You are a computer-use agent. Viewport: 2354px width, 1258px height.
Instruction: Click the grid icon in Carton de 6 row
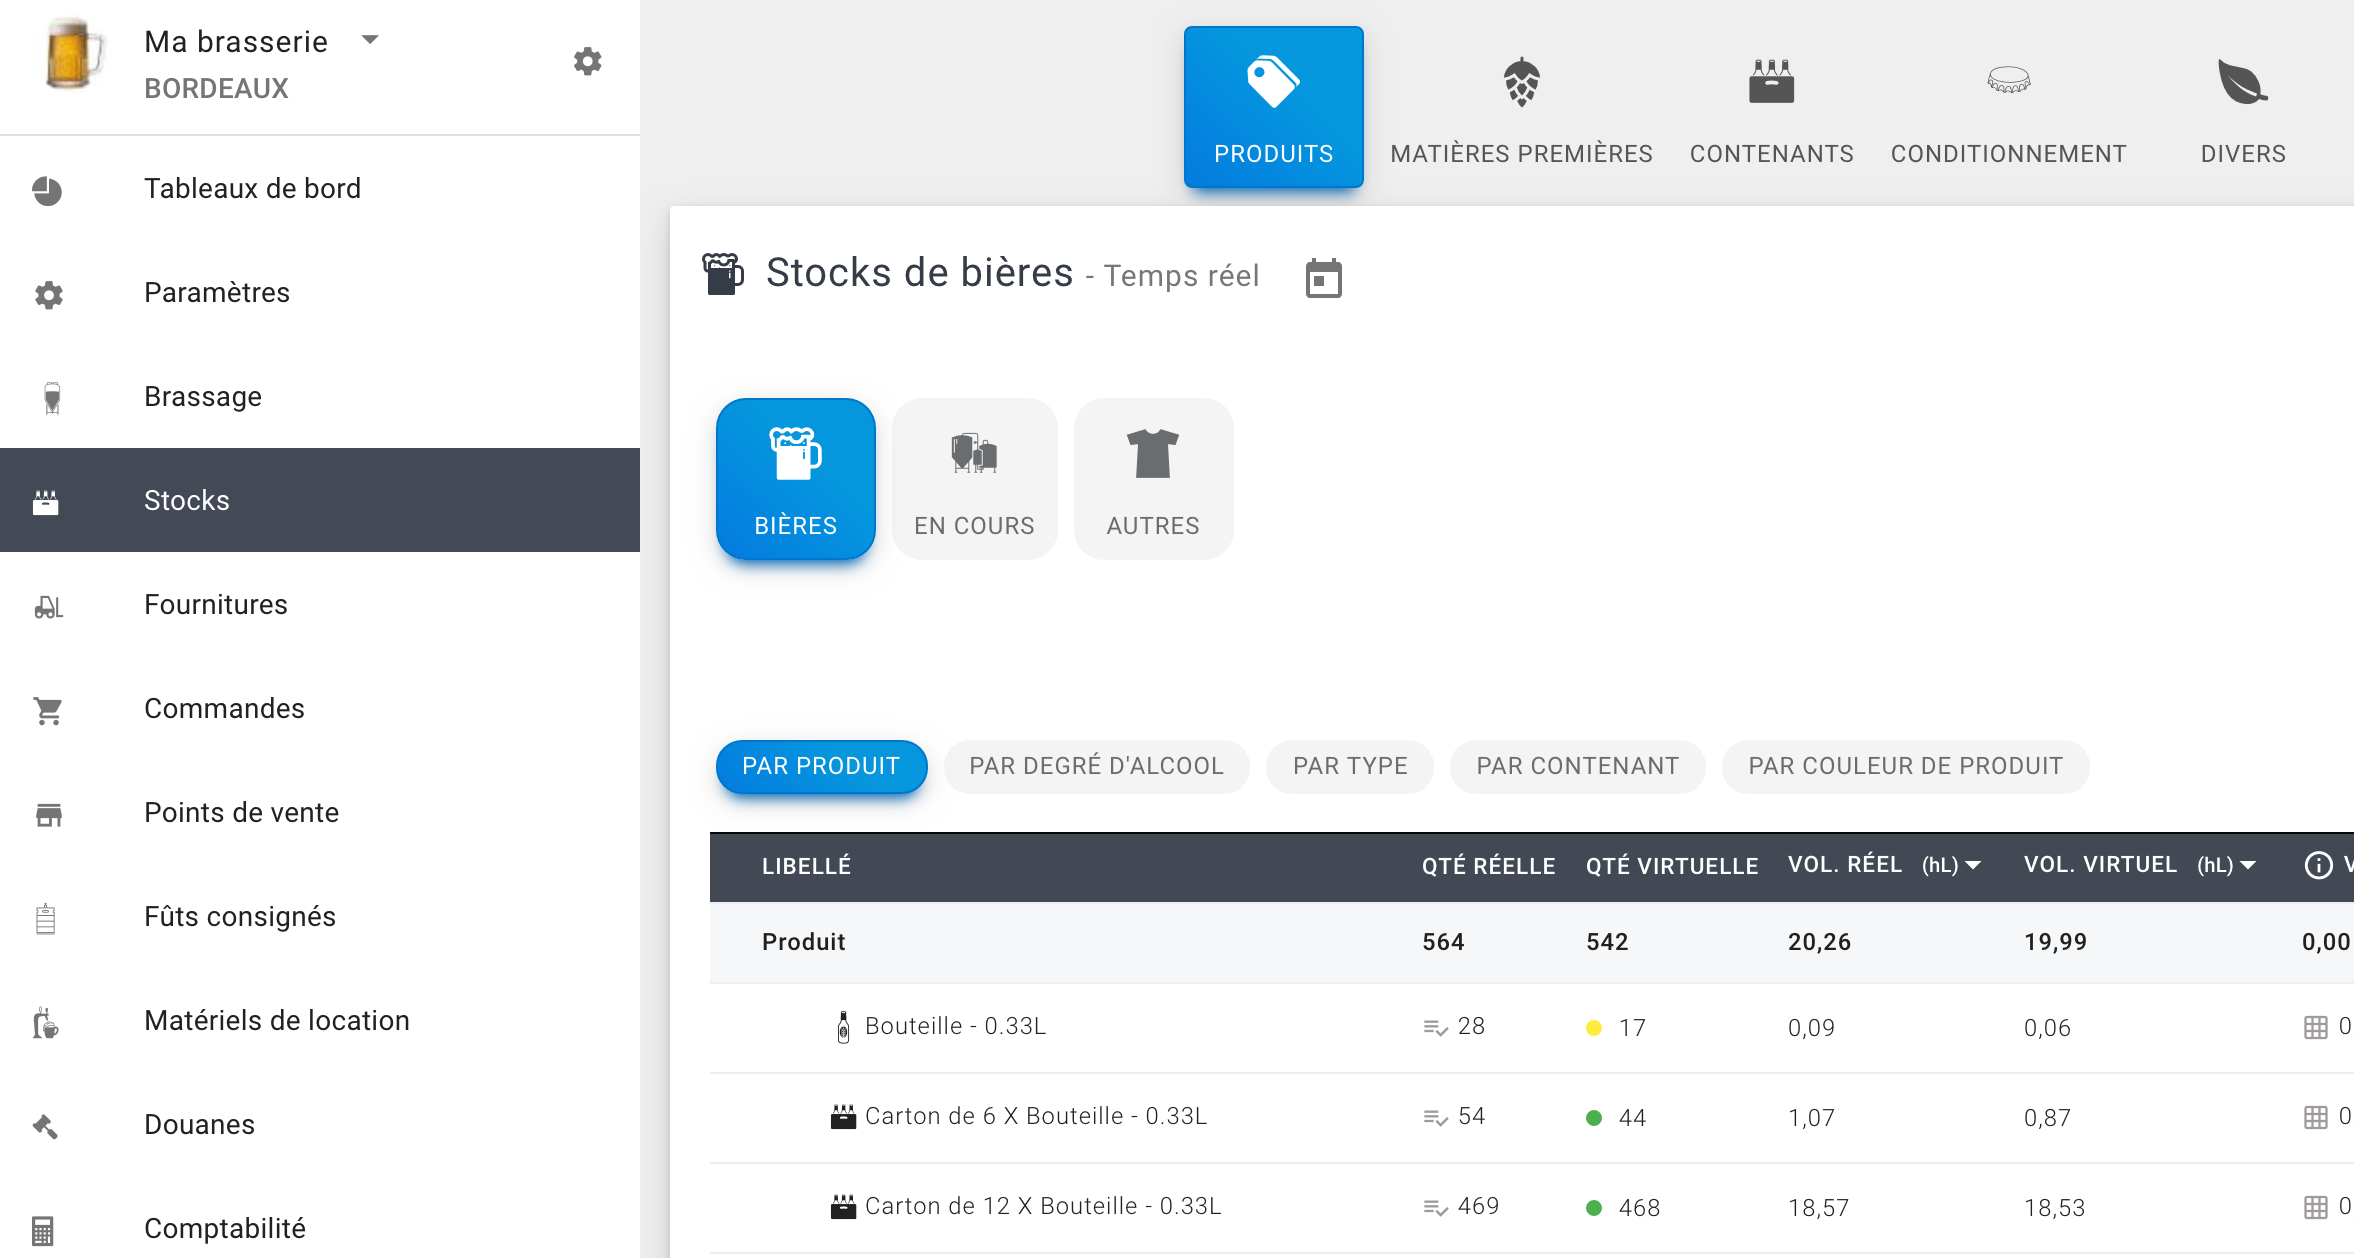point(2315,1117)
